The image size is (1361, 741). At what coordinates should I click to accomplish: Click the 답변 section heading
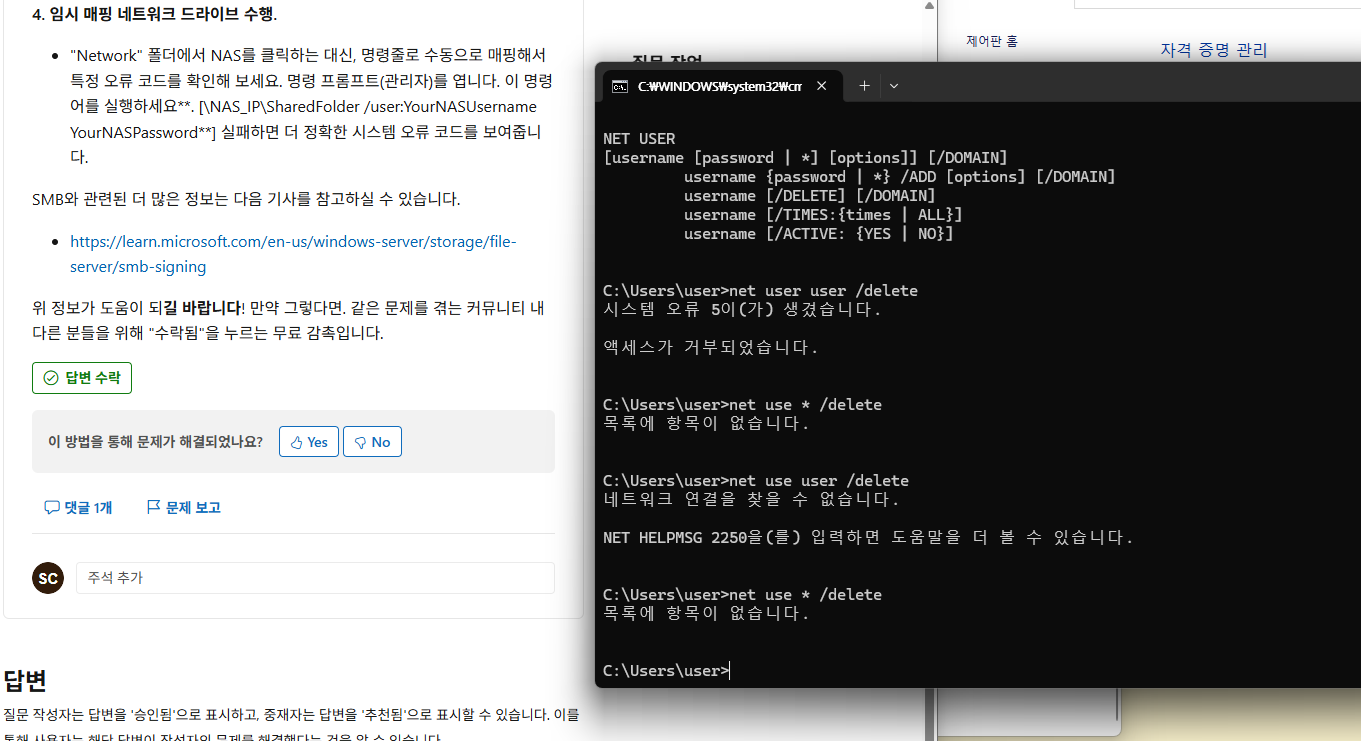point(25,681)
